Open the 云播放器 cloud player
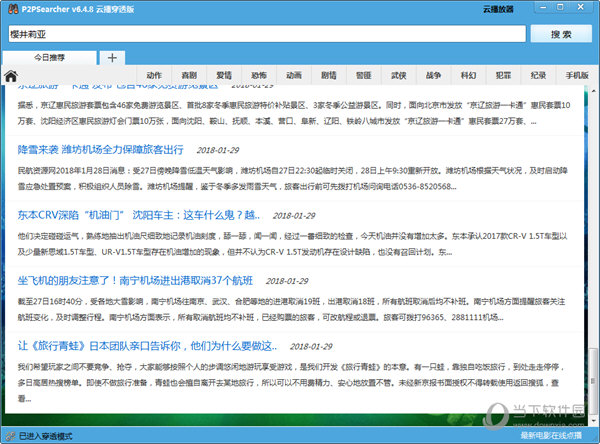The height and width of the screenshot is (444, 600). (x=498, y=9)
